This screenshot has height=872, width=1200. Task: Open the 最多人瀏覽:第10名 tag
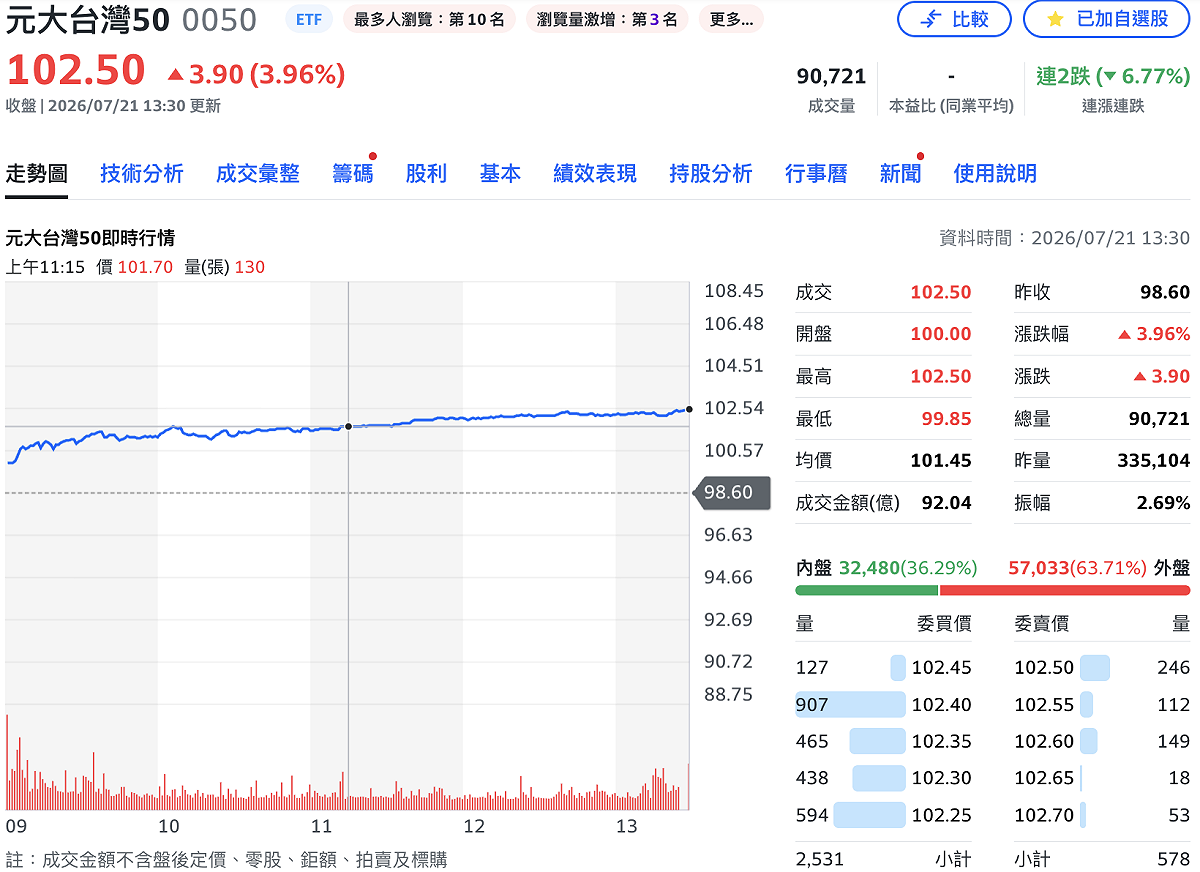[429, 19]
